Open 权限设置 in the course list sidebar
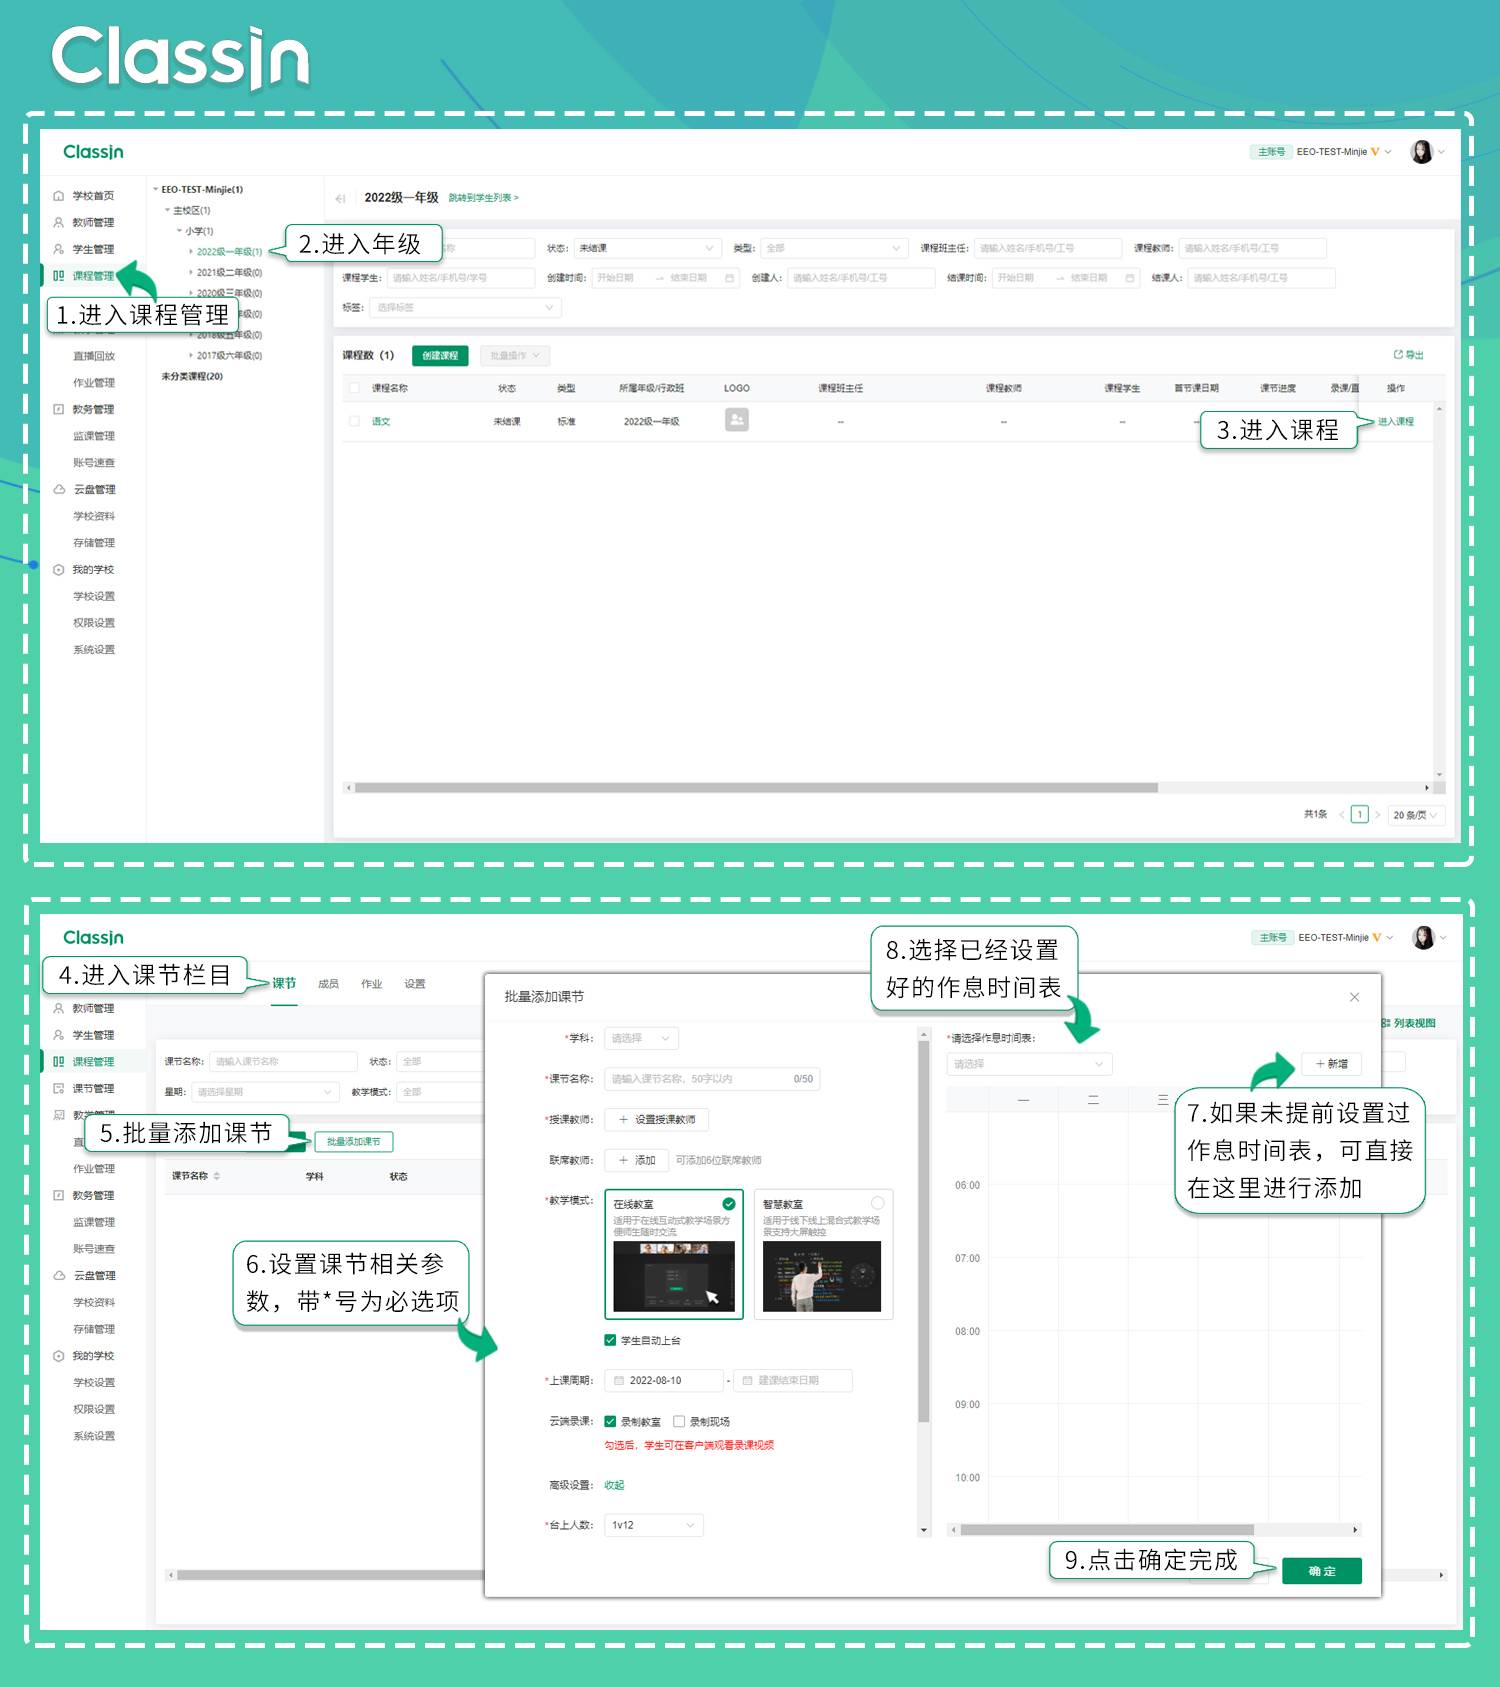 click(94, 623)
